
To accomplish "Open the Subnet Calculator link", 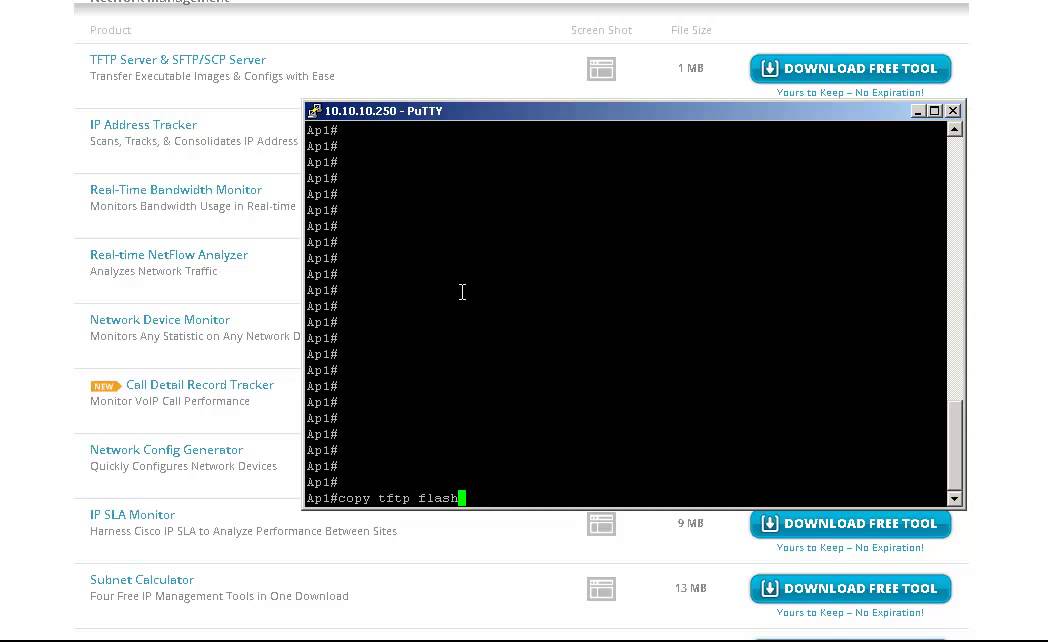I will point(142,579).
